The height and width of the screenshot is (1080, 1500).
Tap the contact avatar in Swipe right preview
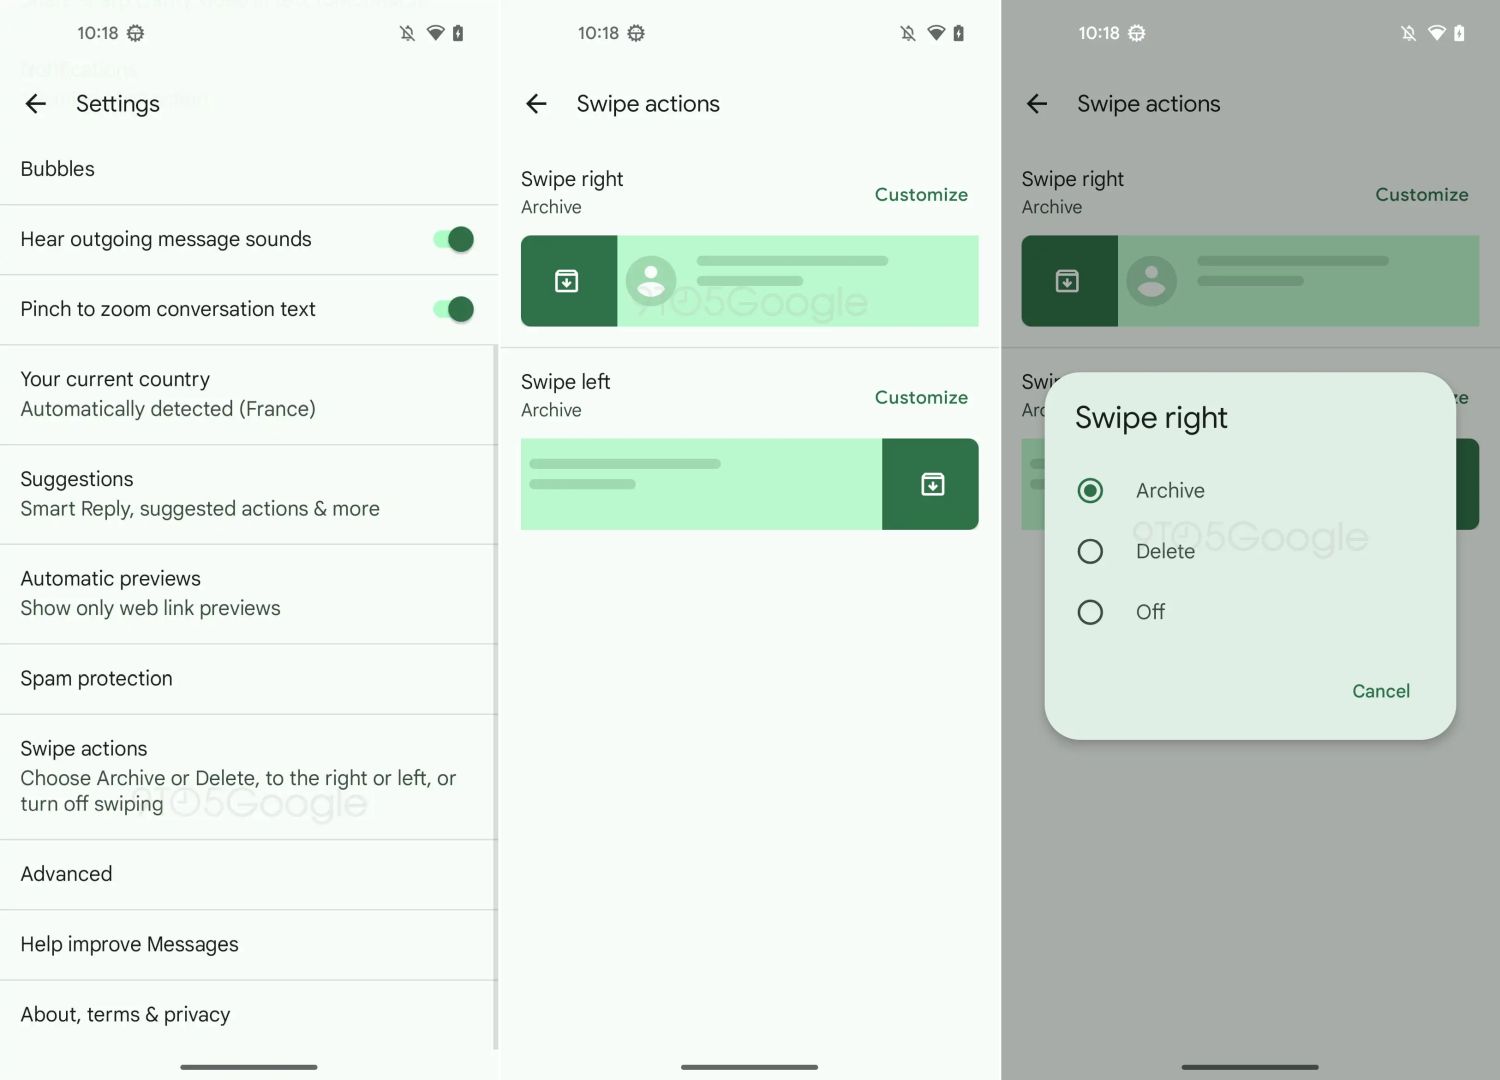click(x=651, y=281)
